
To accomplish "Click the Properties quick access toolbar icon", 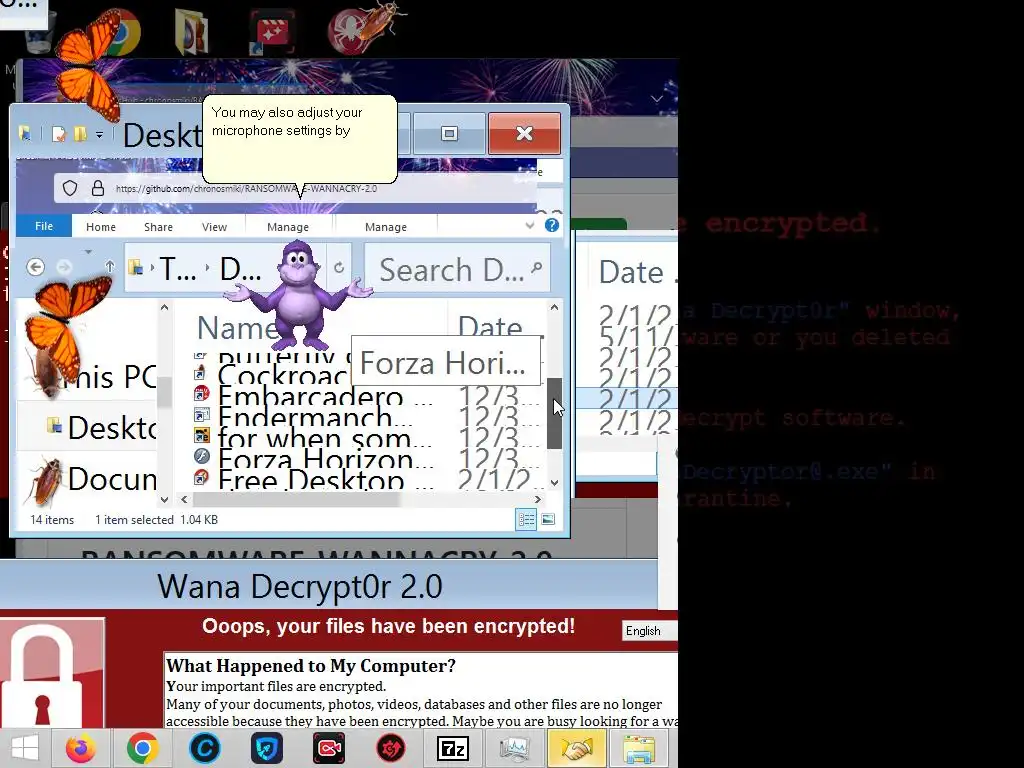I will [58, 134].
